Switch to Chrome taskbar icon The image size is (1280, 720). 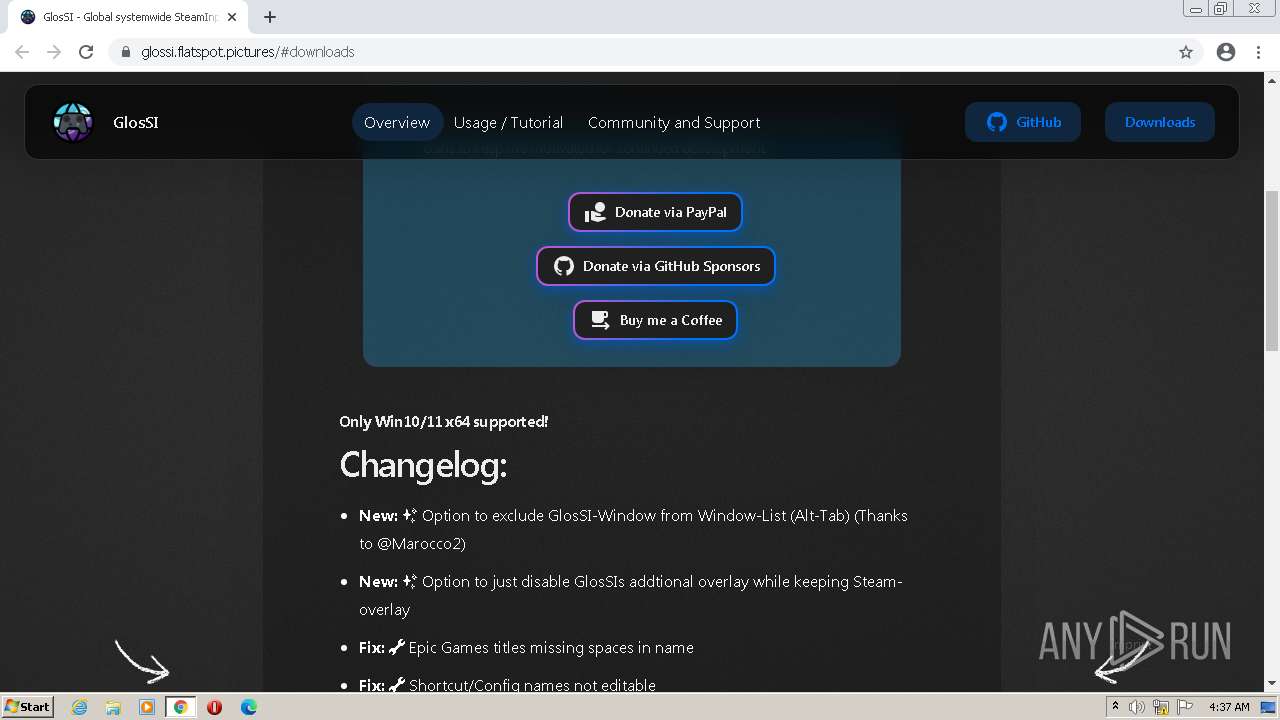click(180, 707)
